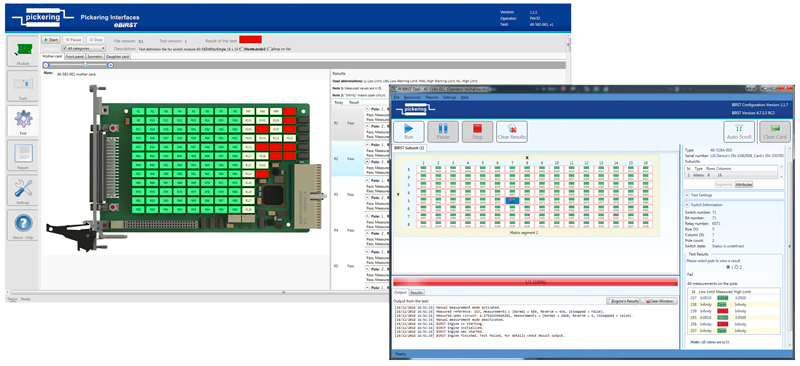Toggle Auto Scroll in BIRST Tool

pos(739,132)
